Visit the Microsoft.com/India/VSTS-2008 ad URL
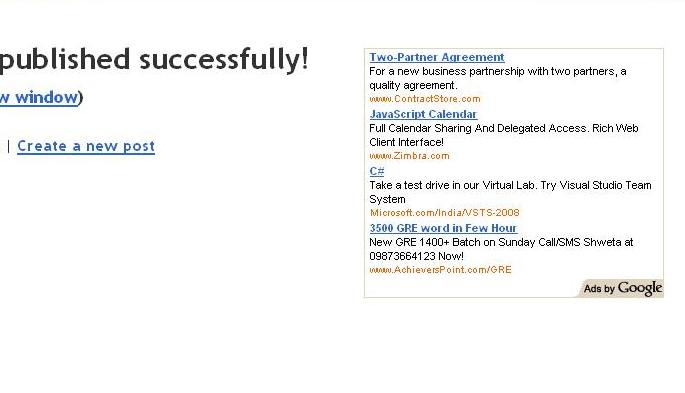The width and height of the screenshot is (685, 393). (445, 213)
